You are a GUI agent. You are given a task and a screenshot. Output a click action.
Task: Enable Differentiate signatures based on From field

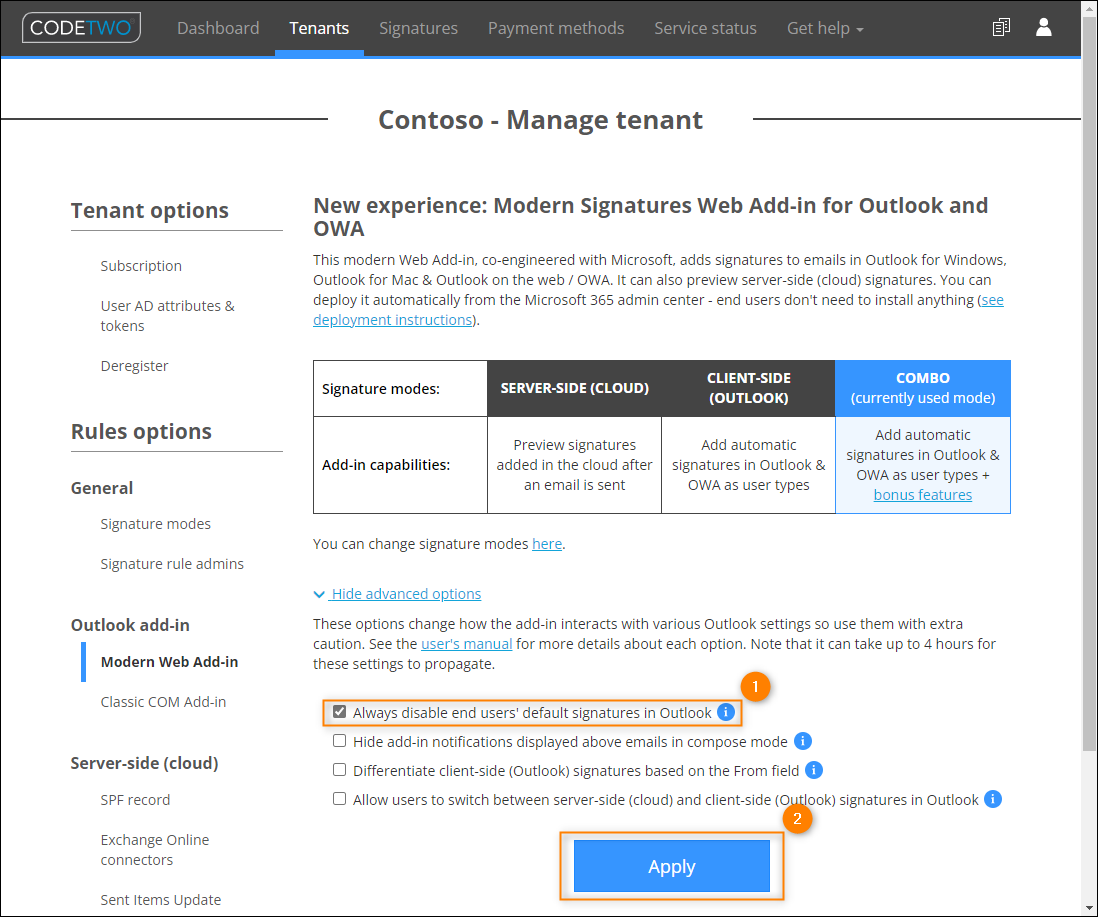pyautogui.click(x=340, y=770)
